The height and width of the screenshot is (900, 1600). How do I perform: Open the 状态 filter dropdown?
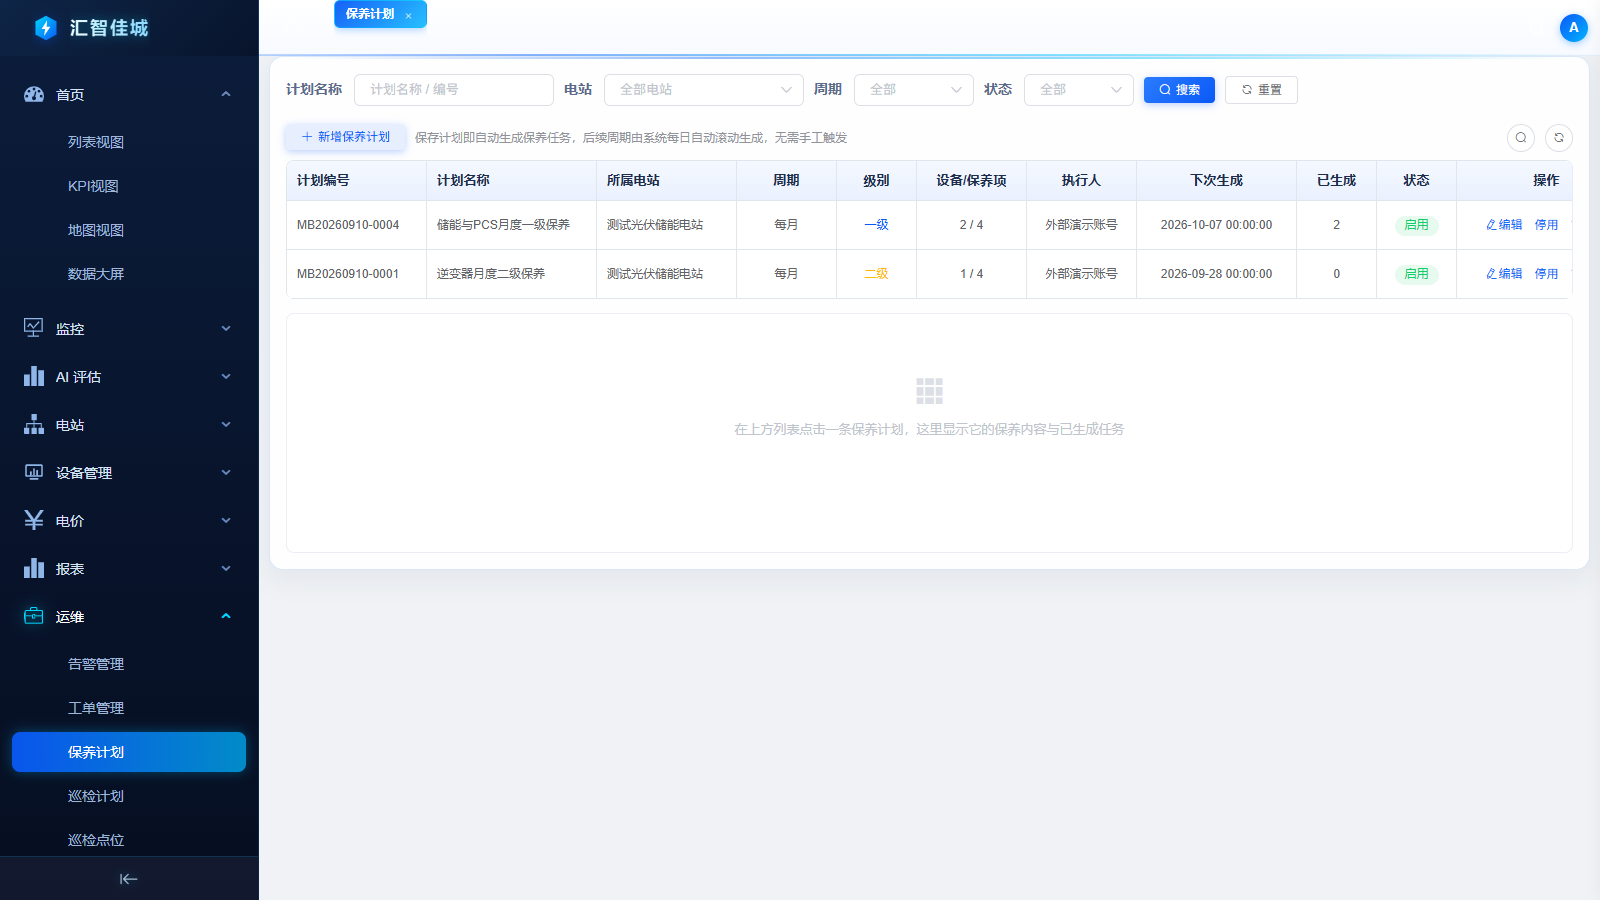[x=1079, y=90]
